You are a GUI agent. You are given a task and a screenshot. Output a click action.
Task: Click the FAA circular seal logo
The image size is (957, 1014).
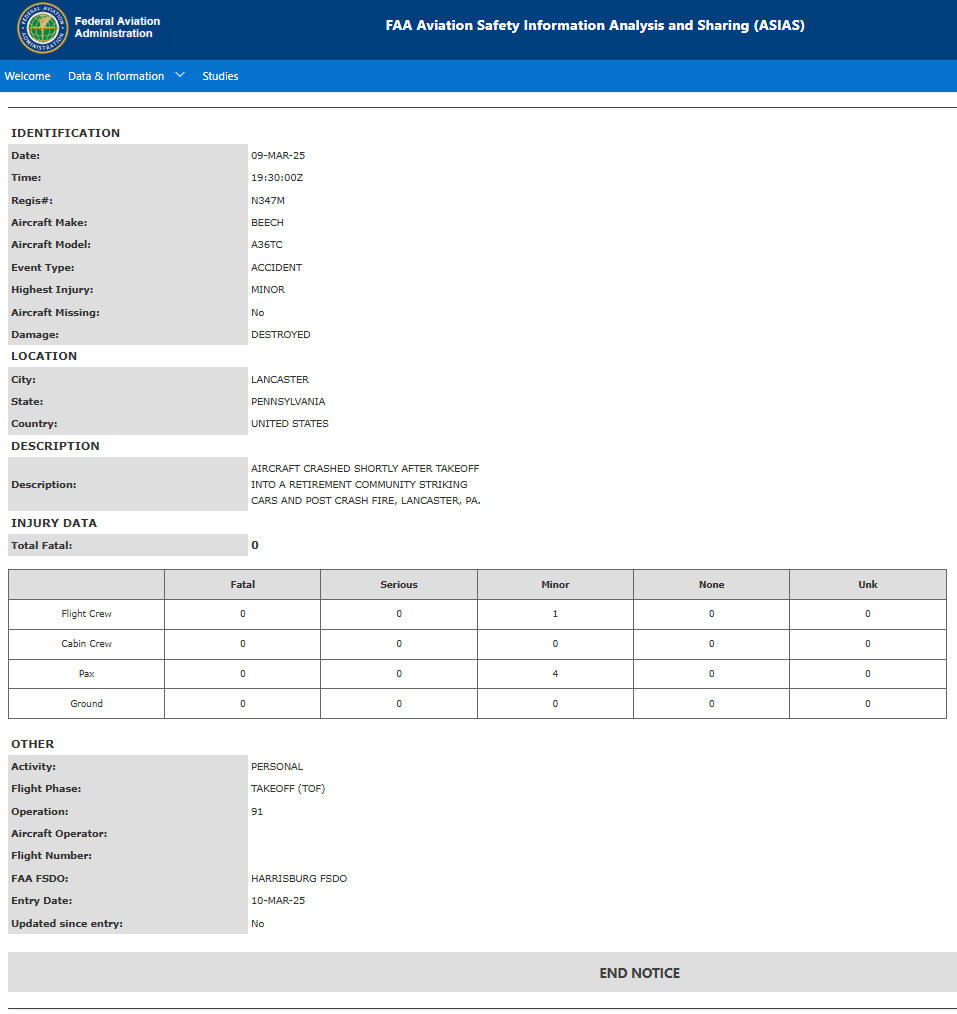[42, 28]
